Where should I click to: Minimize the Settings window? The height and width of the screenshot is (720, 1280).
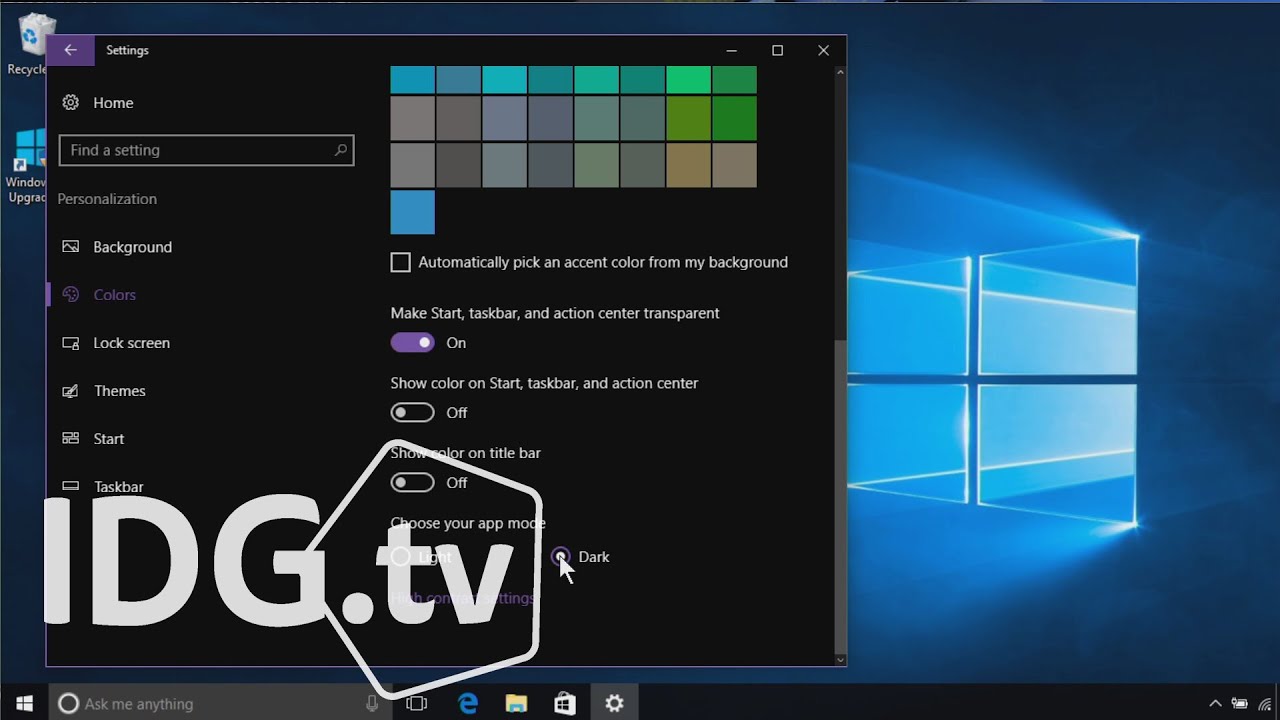[x=731, y=50]
